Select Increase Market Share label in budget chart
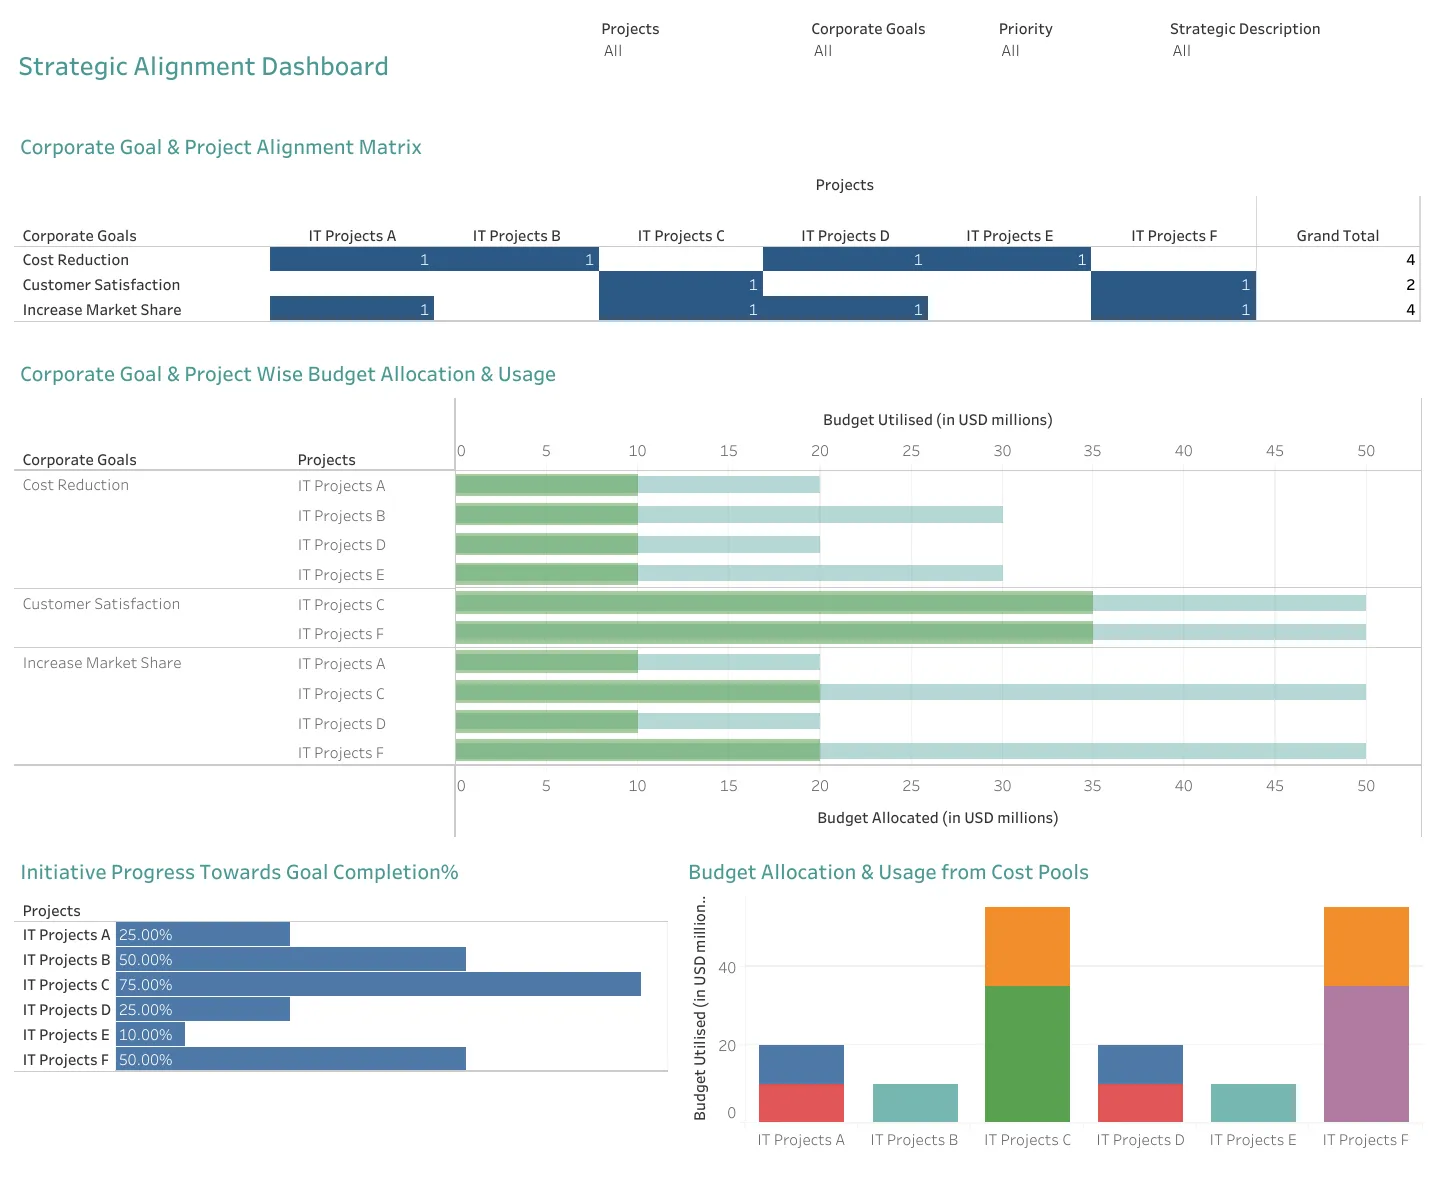1436x1186 pixels. coord(102,663)
